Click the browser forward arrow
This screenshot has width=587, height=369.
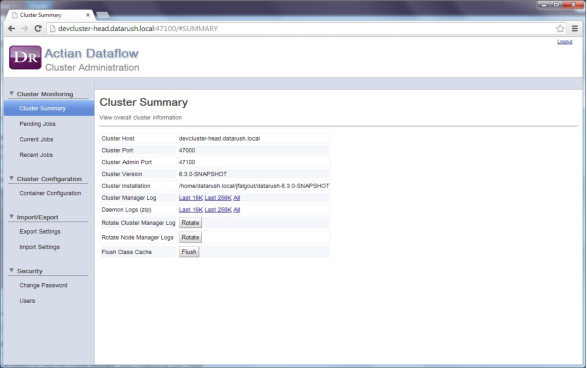[x=25, y=28]
